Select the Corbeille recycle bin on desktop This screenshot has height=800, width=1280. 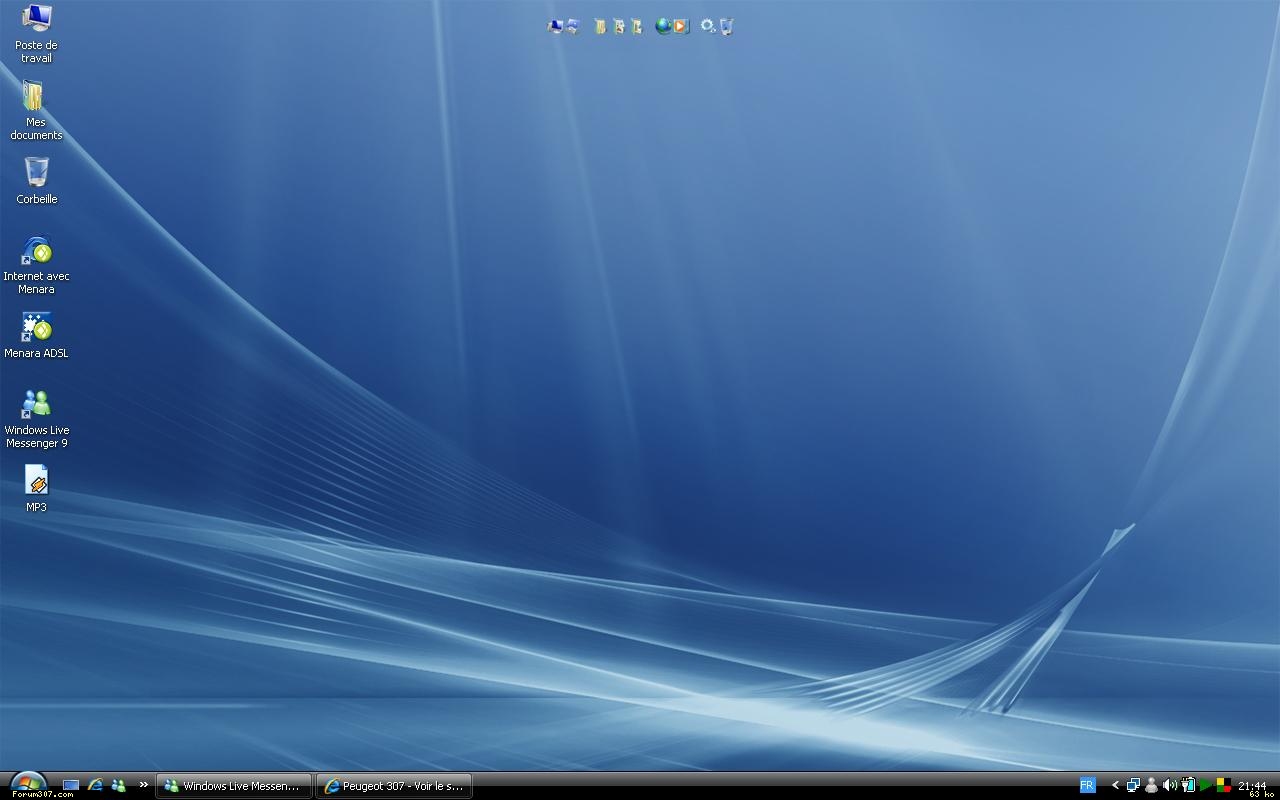tap(36, 181)
